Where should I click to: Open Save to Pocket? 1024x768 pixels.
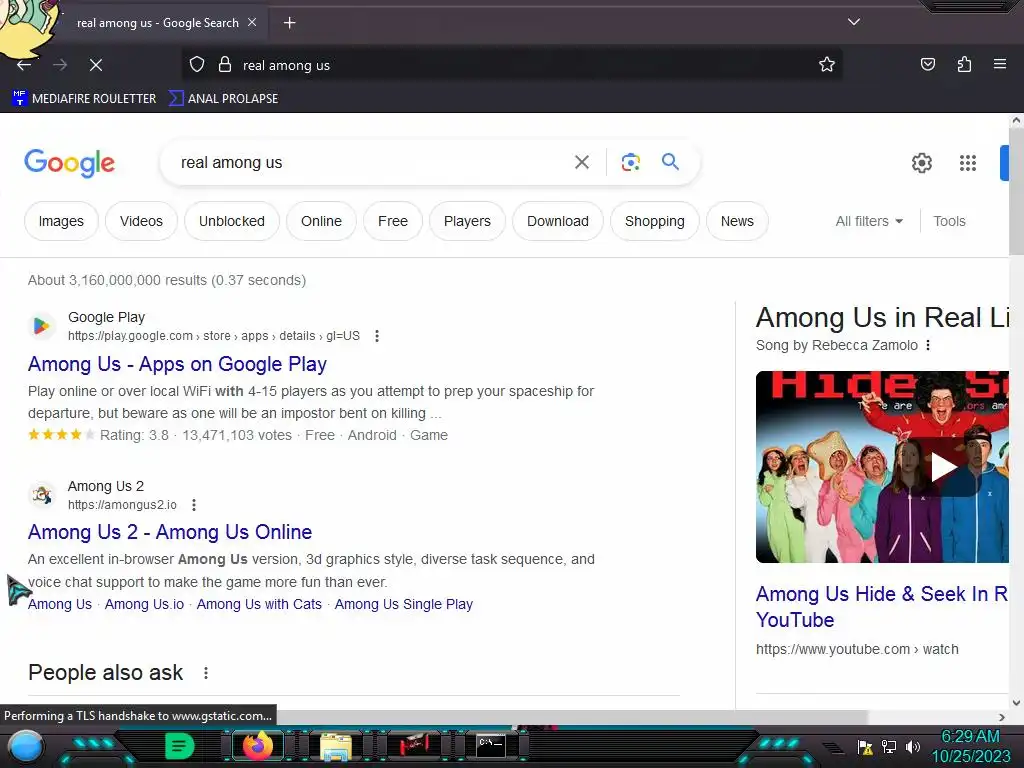928,64
